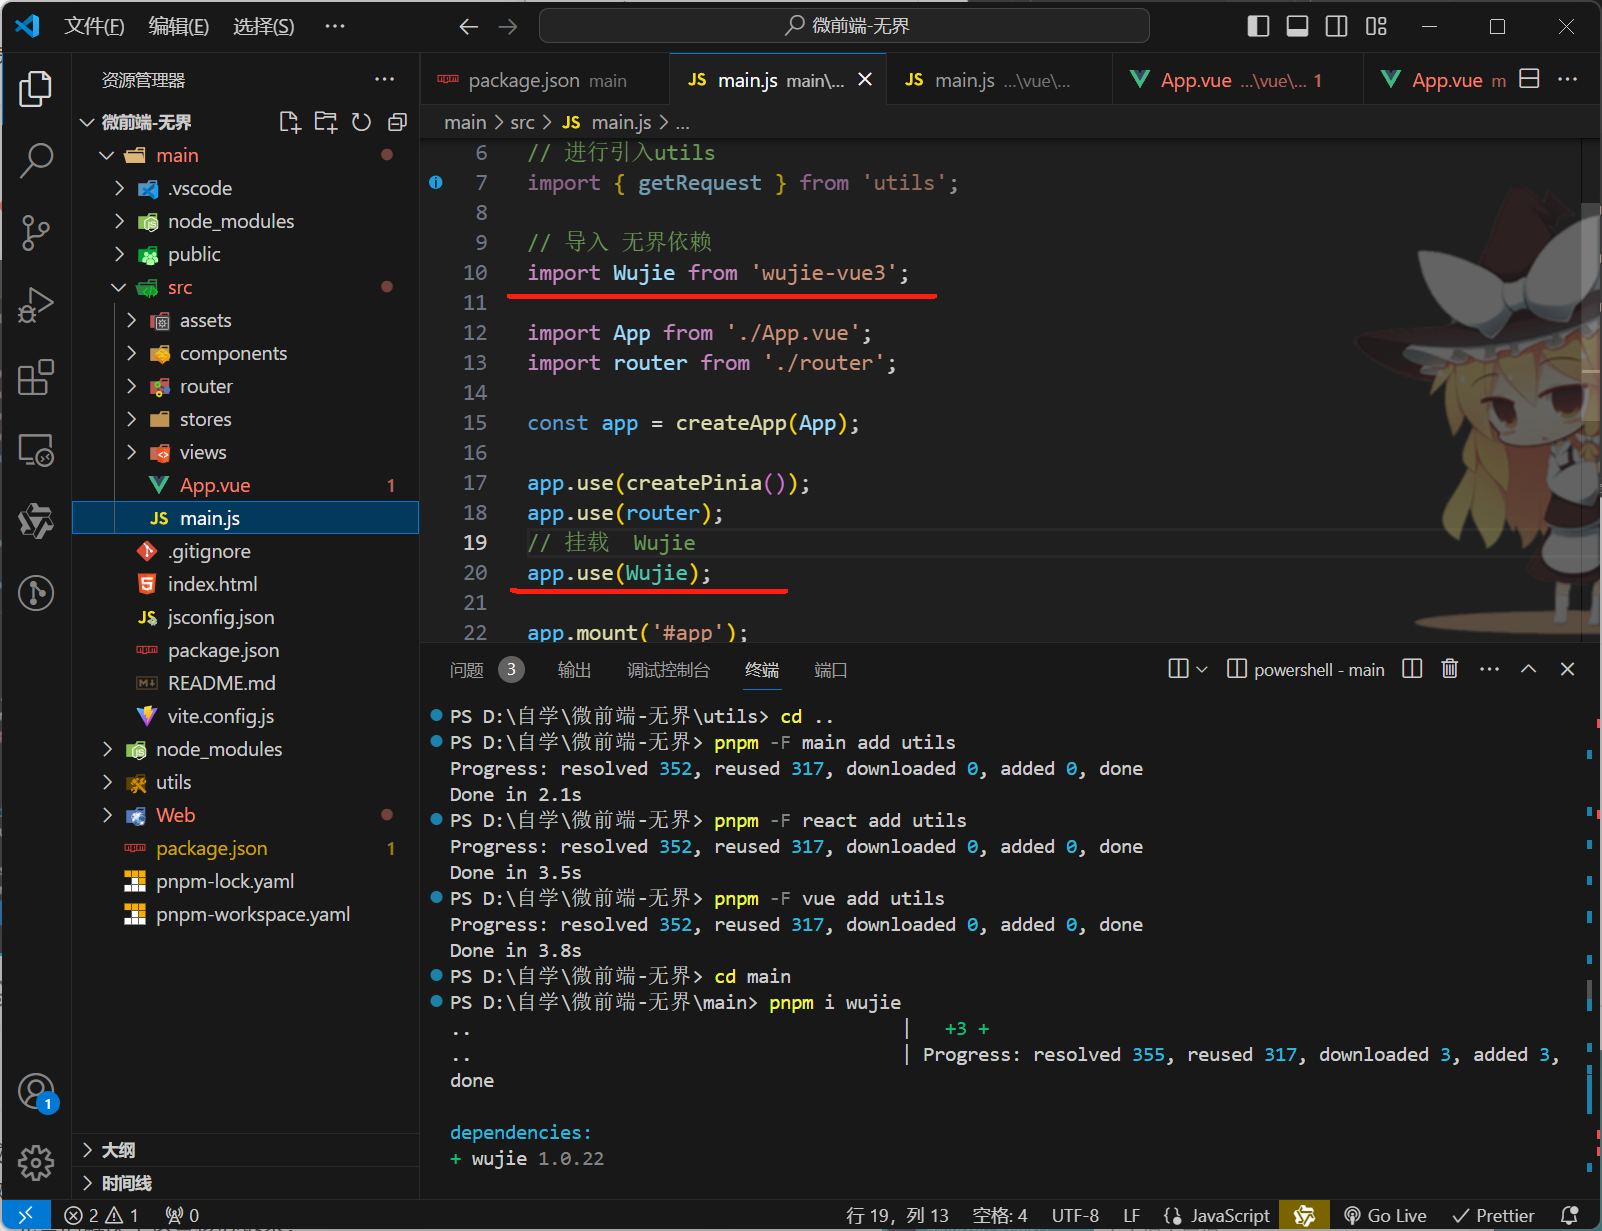This screenshot has height=1231, width=1602.
Task: Switch to 端口 ports tab
Action: point(830,670)
